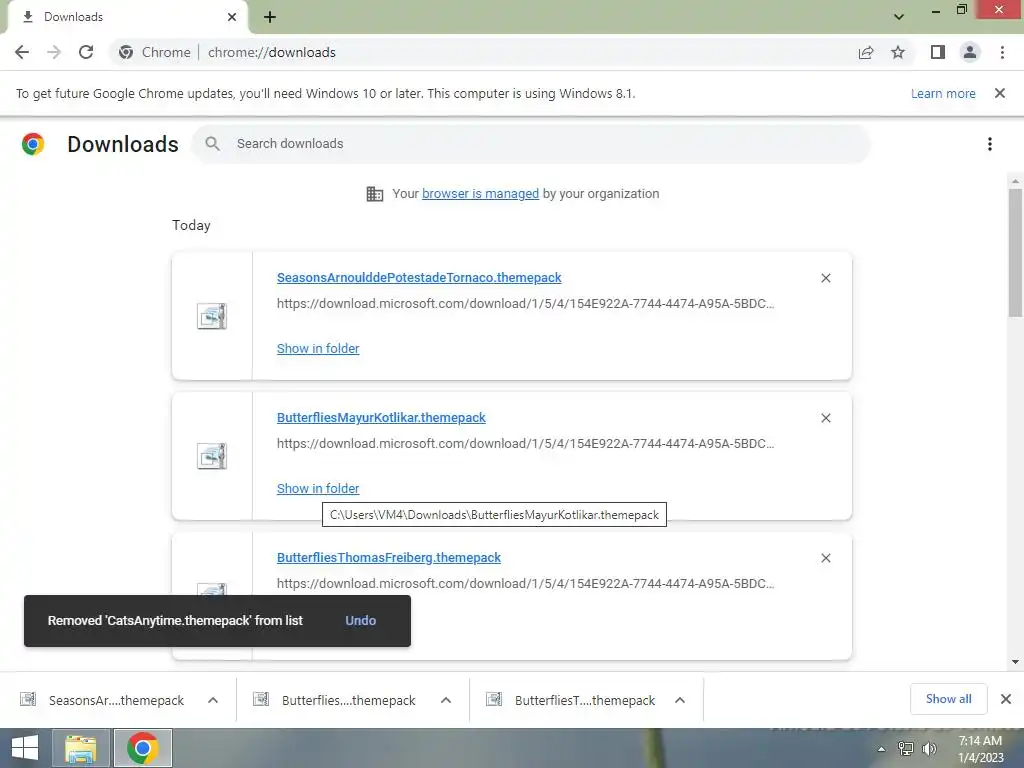Image resolution: width=1024 pixels, height=768 pixels.
Task: Open the Downloads page more actions menu
Action: [x=990, y=144]
